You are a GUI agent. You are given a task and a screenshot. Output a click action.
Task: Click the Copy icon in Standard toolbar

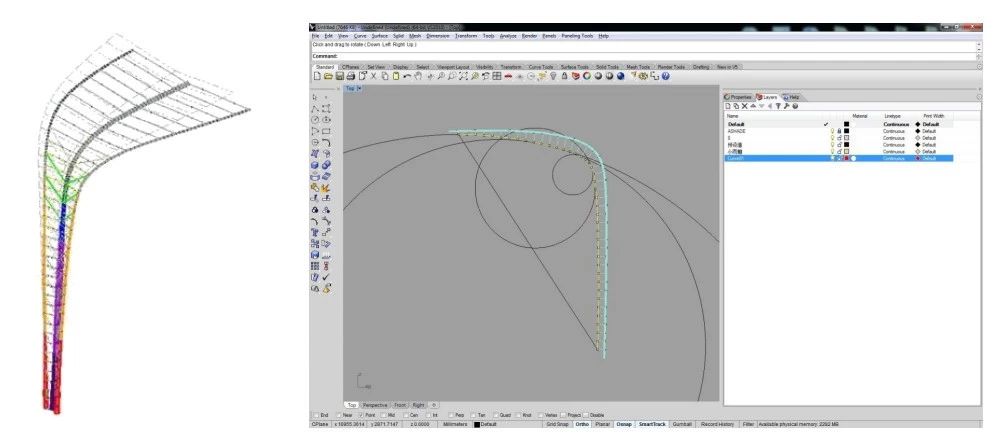point(384,76)
